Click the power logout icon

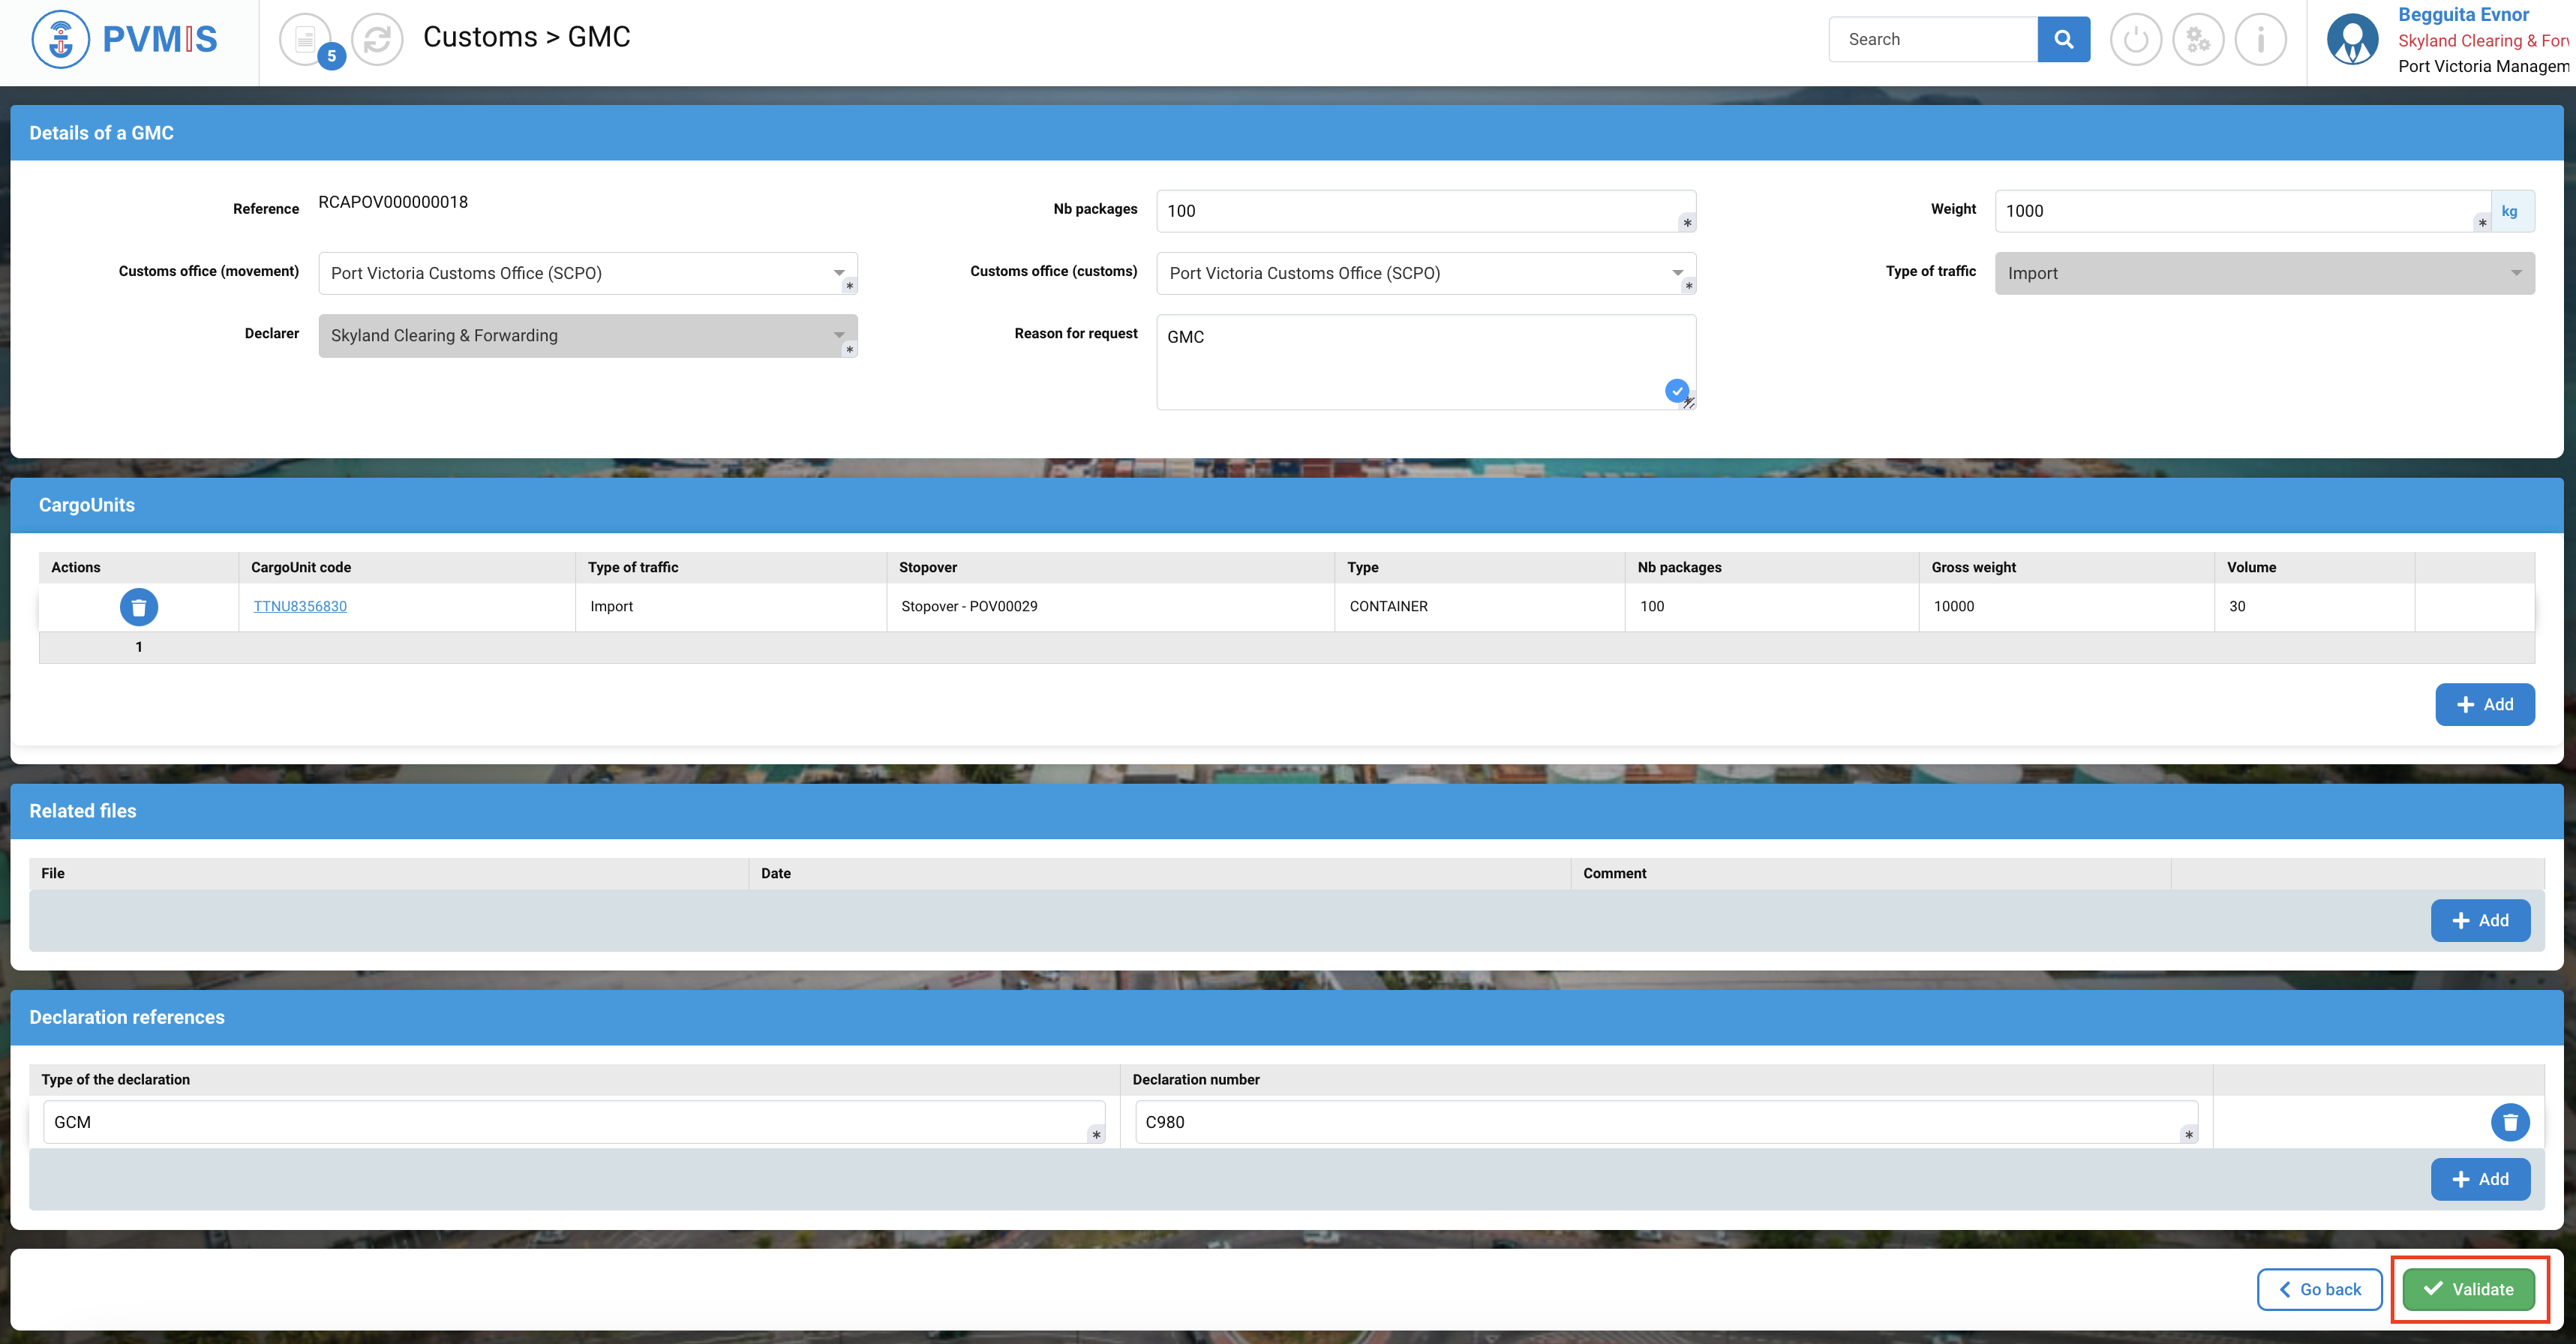2135,40
